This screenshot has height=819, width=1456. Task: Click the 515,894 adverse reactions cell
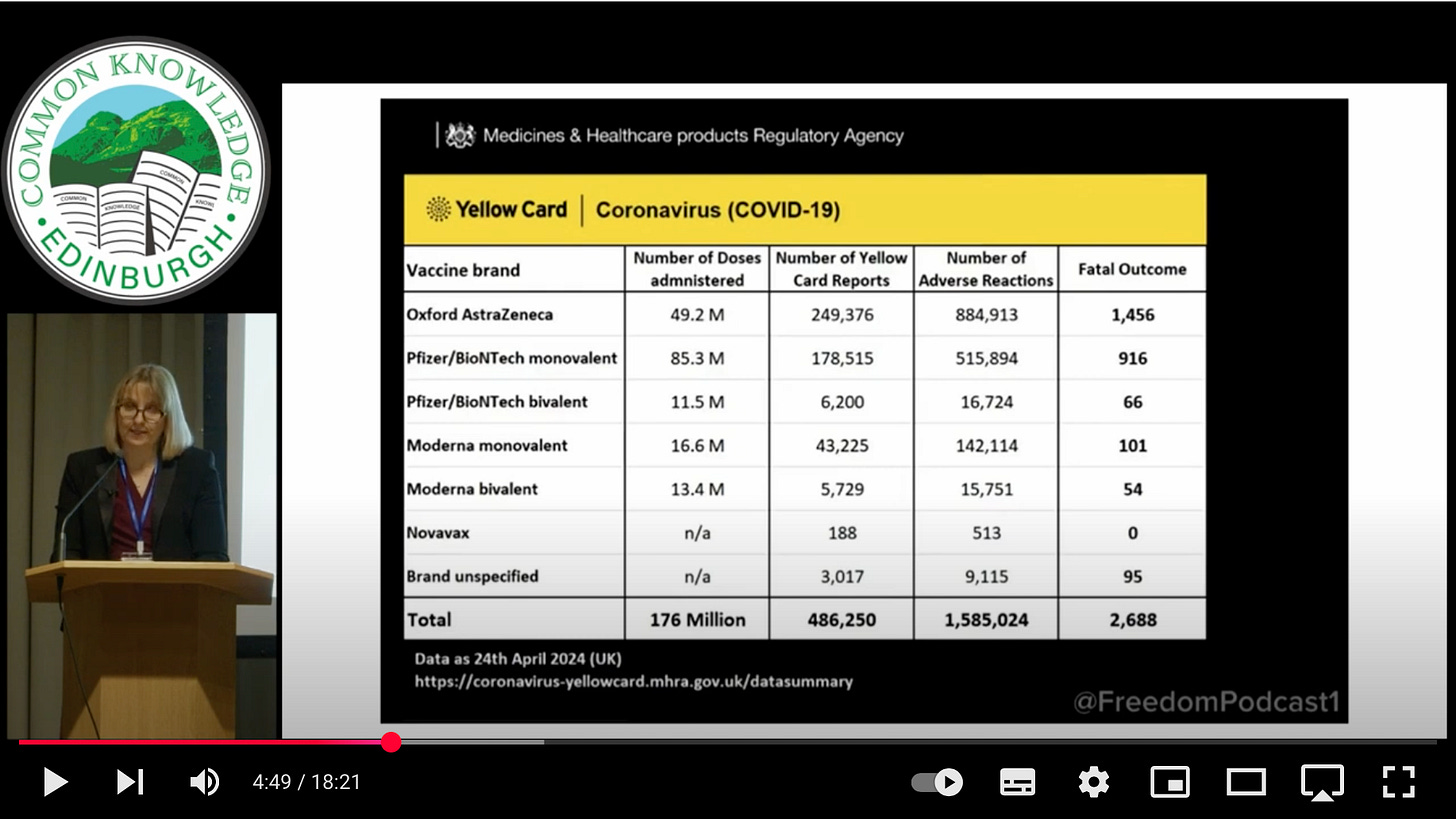[x=986, y=358]
